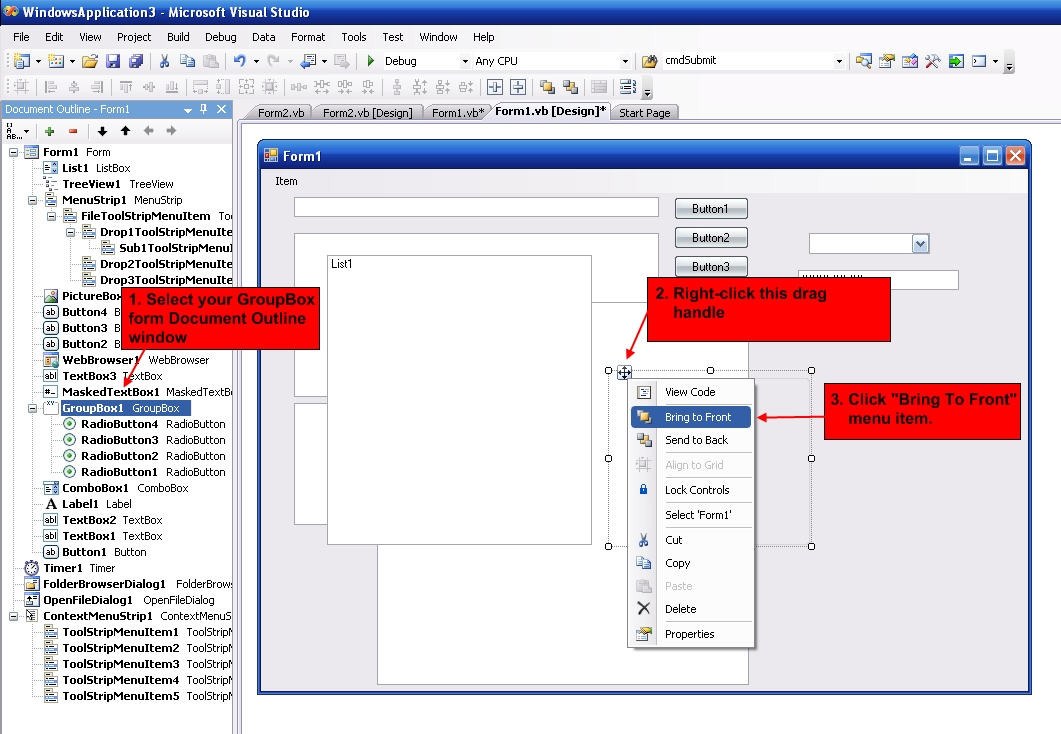This screenshot has height=734, width=1061.
Task: Collapse the Form1 root node
Action: click(x=13, y=152)
